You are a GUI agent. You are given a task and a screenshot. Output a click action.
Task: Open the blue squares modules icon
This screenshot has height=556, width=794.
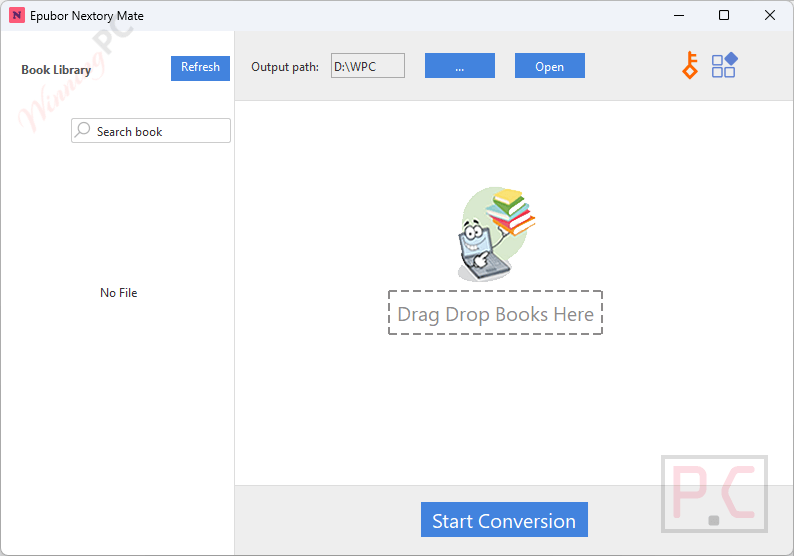(725, 65)
